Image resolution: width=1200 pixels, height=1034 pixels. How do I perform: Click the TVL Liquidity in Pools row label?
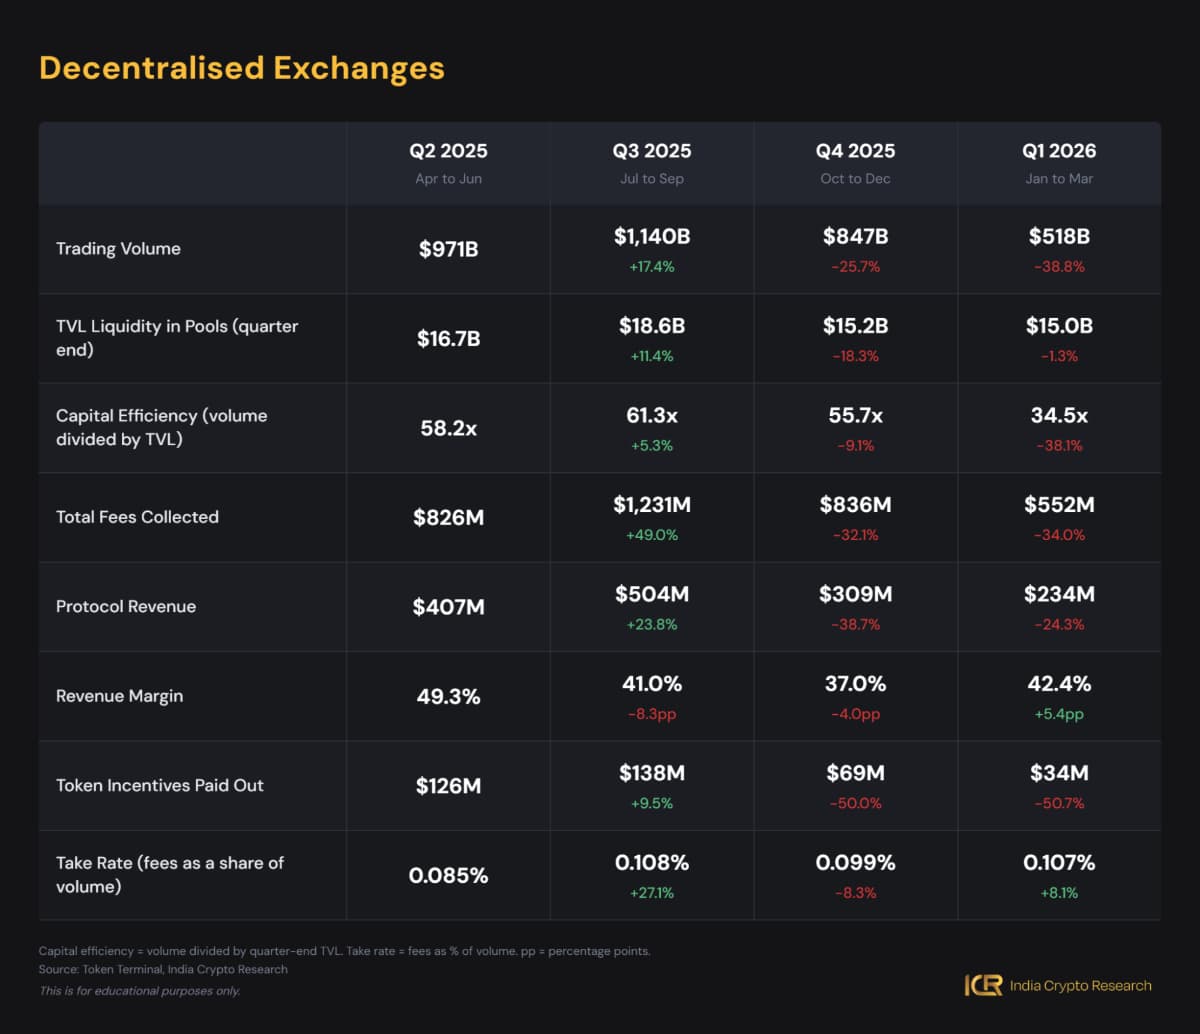click(x=177, y=338)
